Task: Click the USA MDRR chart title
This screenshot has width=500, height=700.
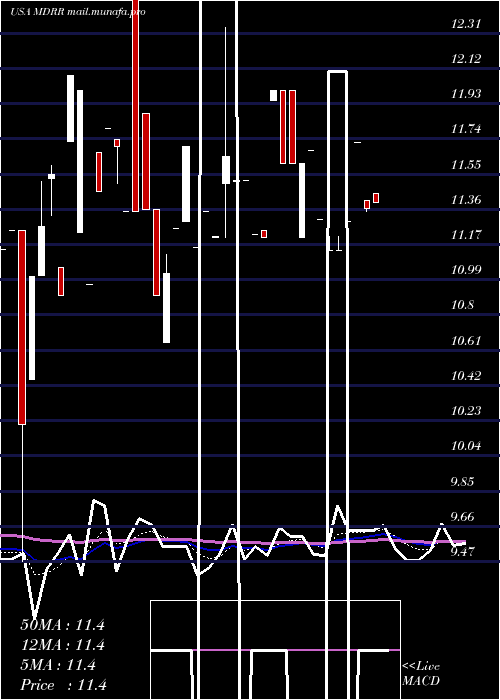Action: (x=78, y=12)
